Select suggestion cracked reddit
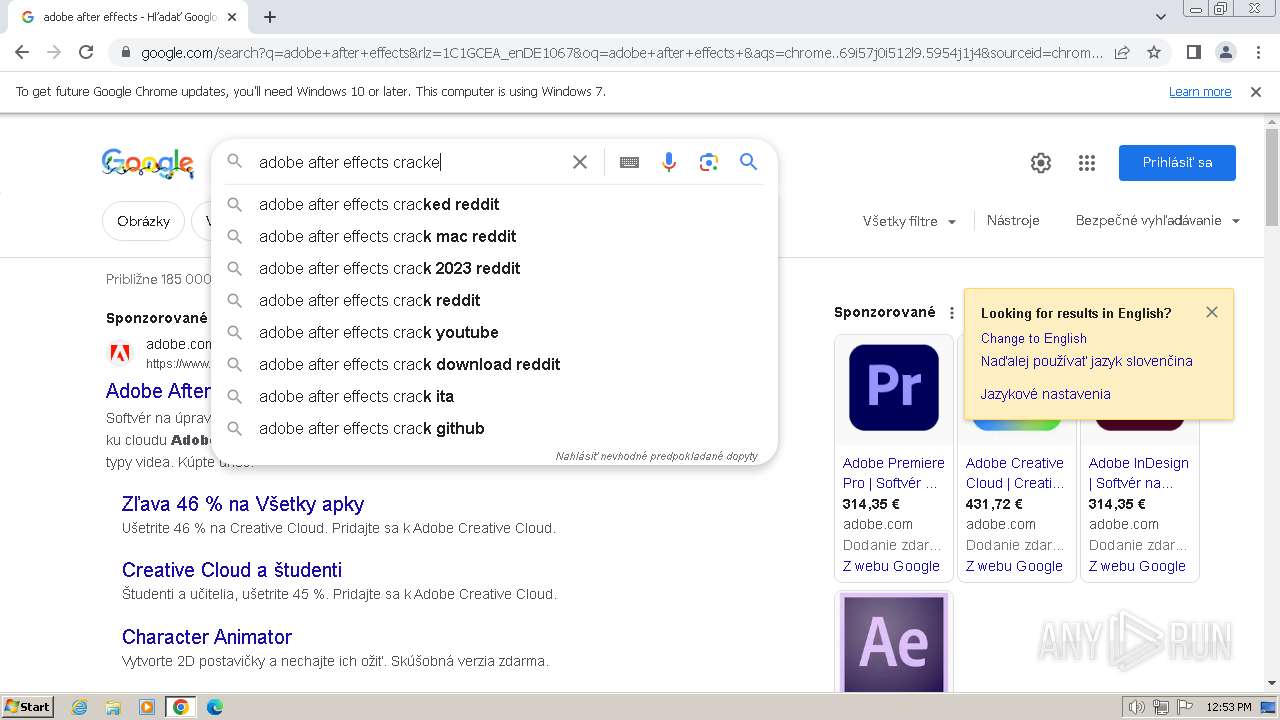 [x=494, y=204]
